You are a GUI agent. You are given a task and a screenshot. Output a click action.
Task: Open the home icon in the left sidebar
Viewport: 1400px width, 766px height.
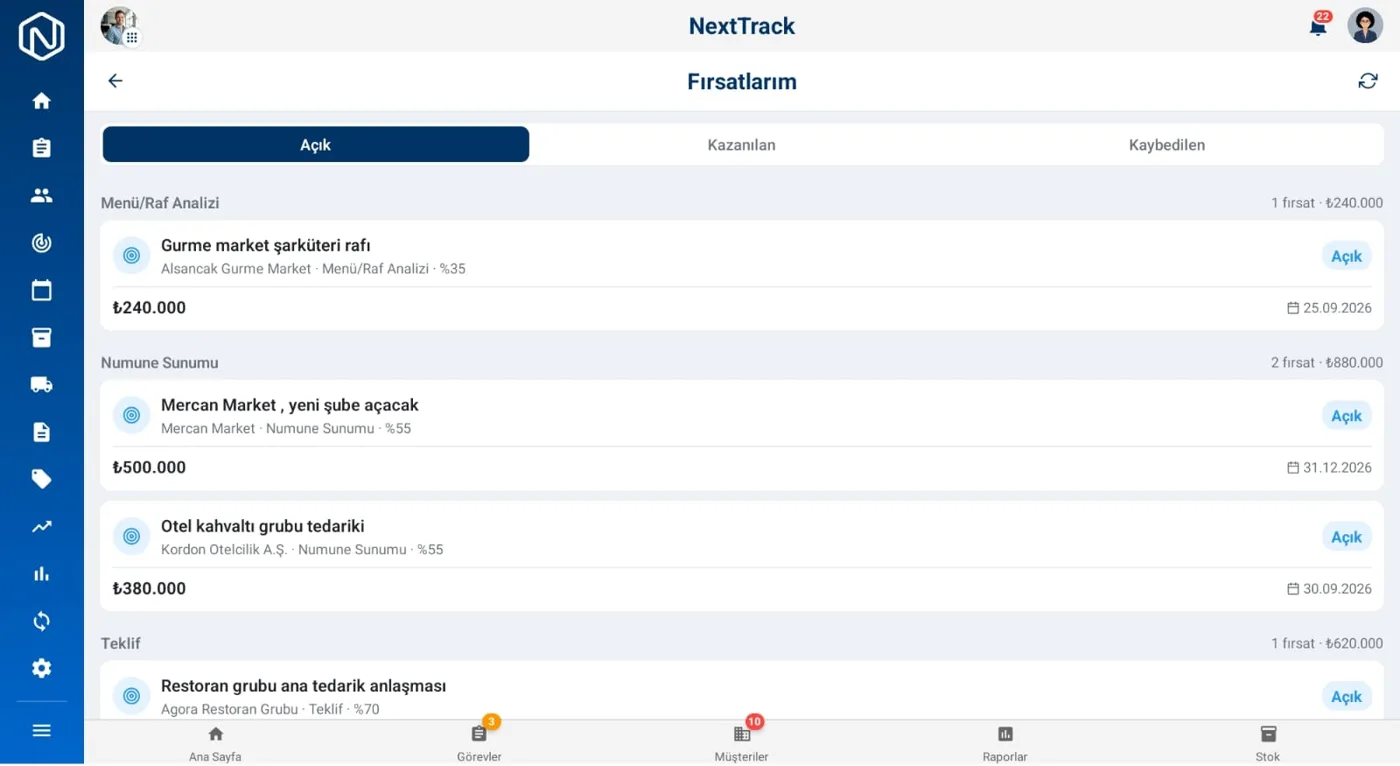tap(41, 101)
